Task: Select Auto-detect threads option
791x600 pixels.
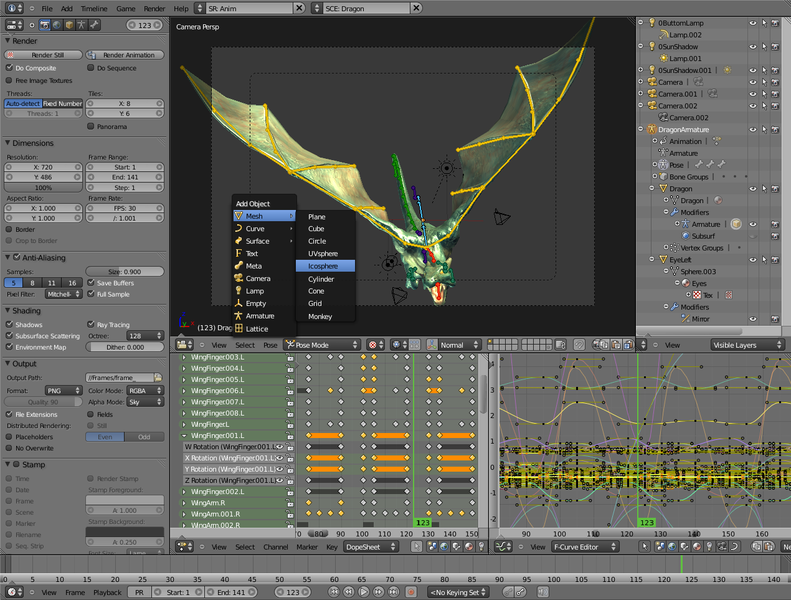Action: click(23, 103)
